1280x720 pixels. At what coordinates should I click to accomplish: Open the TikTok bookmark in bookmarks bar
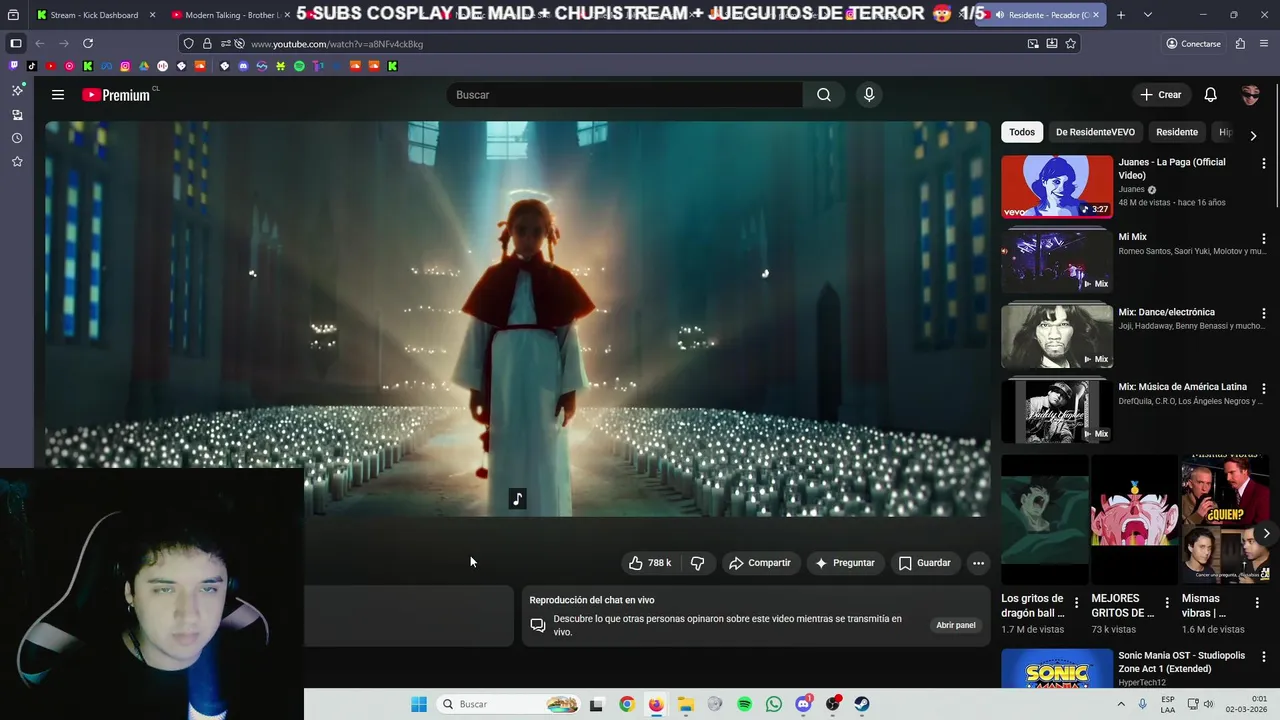[x=32, y=66]
